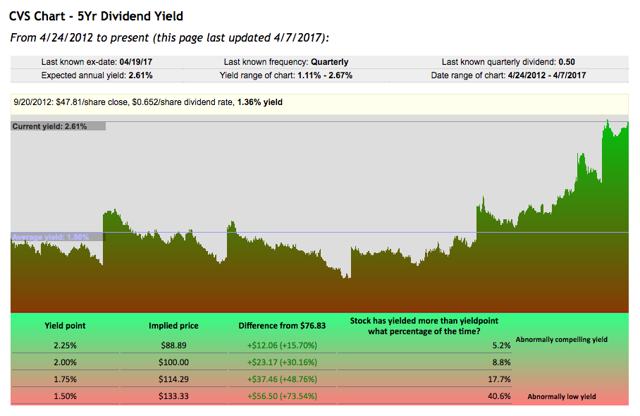Click 'Yield range of chart: 1.11% - 2.67%'

286,76
